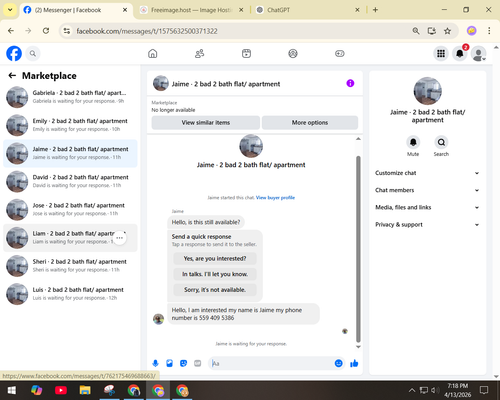Expand the Customize chat section
Image resolution: width=500 pixels, height=400 pixels.
click(427, 173)
